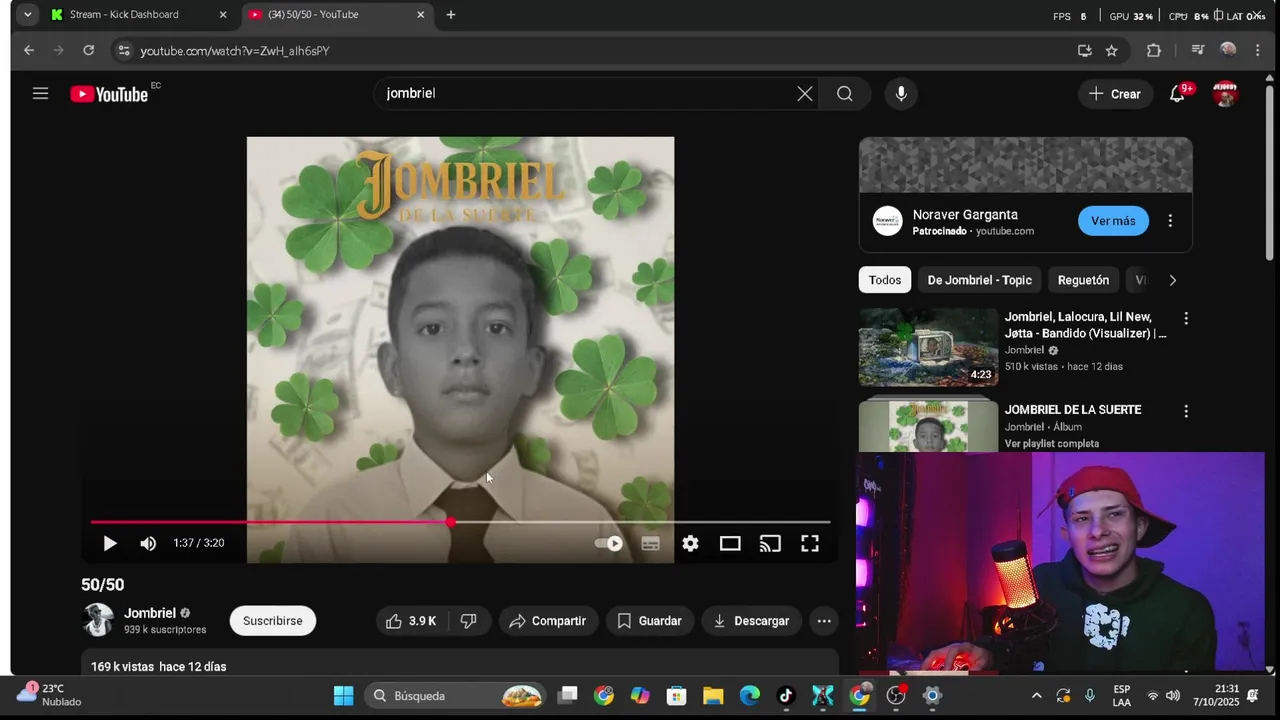This screenshot has width=1280, height=720.
Task: Toggle subtitles in the video player
Action: coord(650,543)
